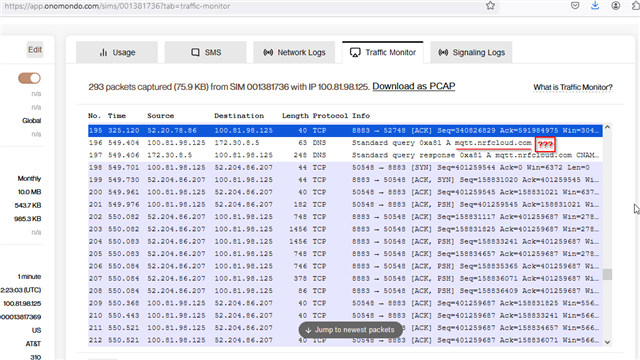The image size is (640, 360).
Task: Select ACK, SYN packet number 199
Action: click(x=345, y=180)
